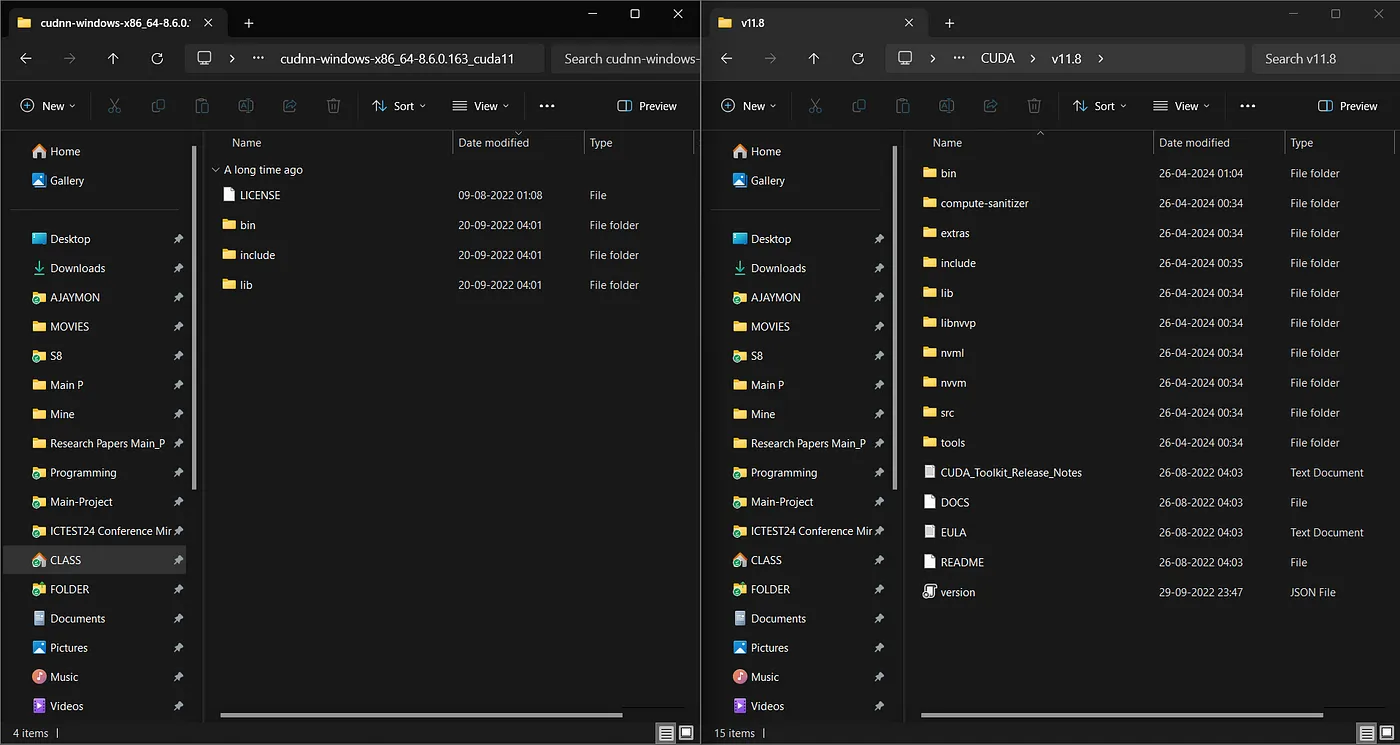1400x745 pixels.
Task: Go back in the cudnn window
Action: click(x=26, y=59)
